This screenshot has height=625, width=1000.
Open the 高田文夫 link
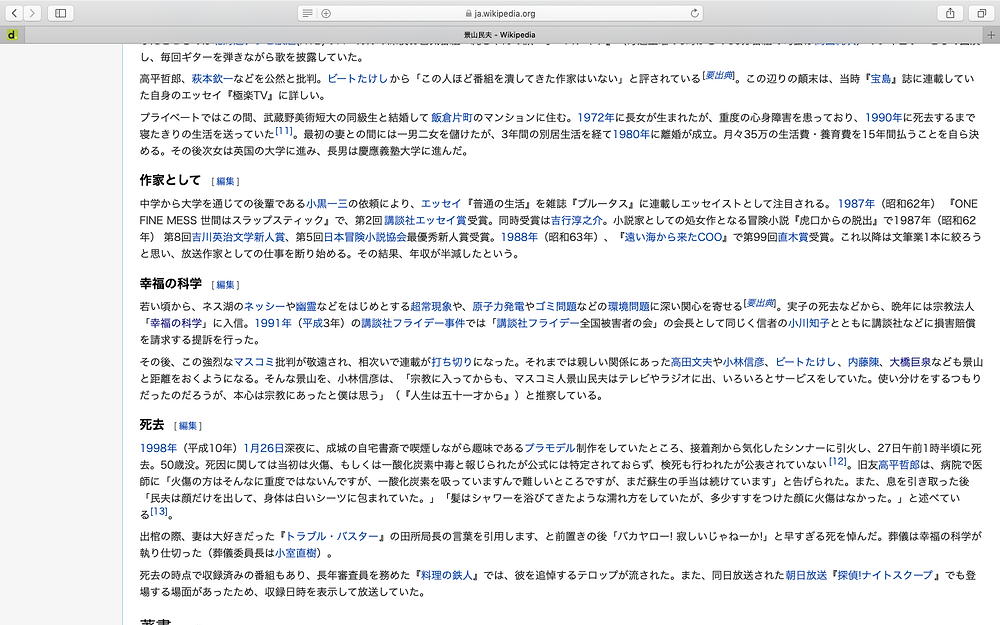(691, 362)
